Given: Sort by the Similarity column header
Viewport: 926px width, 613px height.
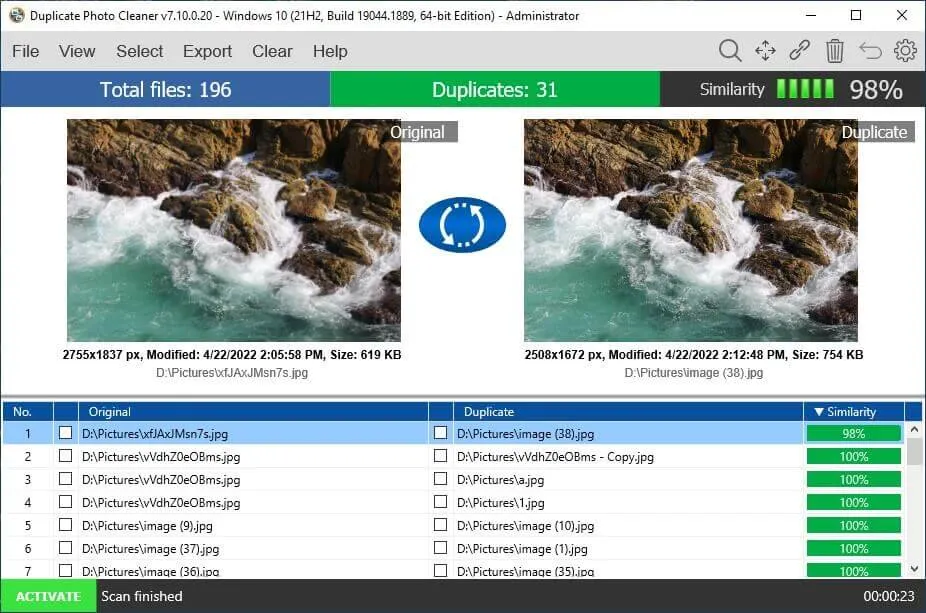Looking at the screenshot, I should [x=853, y=412].
